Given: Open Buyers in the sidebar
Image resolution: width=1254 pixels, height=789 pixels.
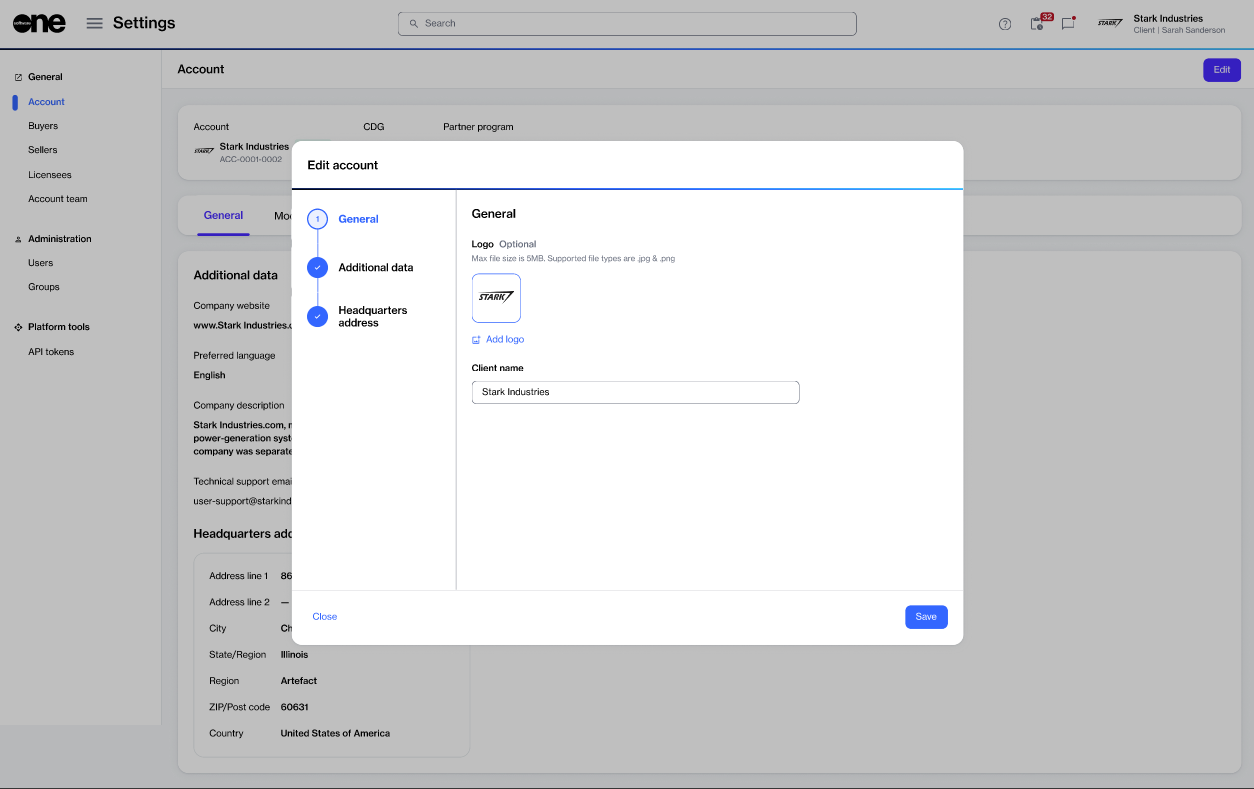Looking at the screenshot, I should (43, 126).
